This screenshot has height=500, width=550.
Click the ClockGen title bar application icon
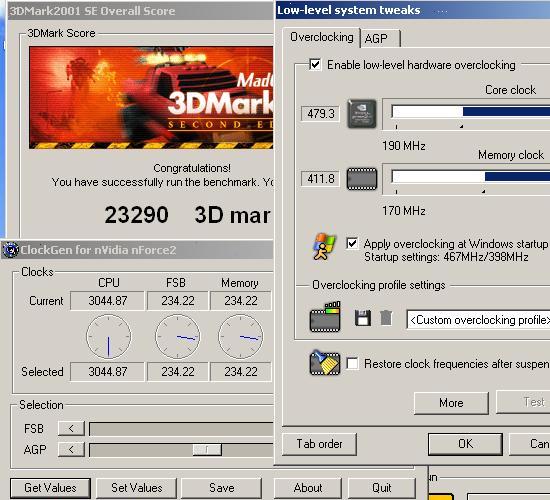(x=11, y=250)
